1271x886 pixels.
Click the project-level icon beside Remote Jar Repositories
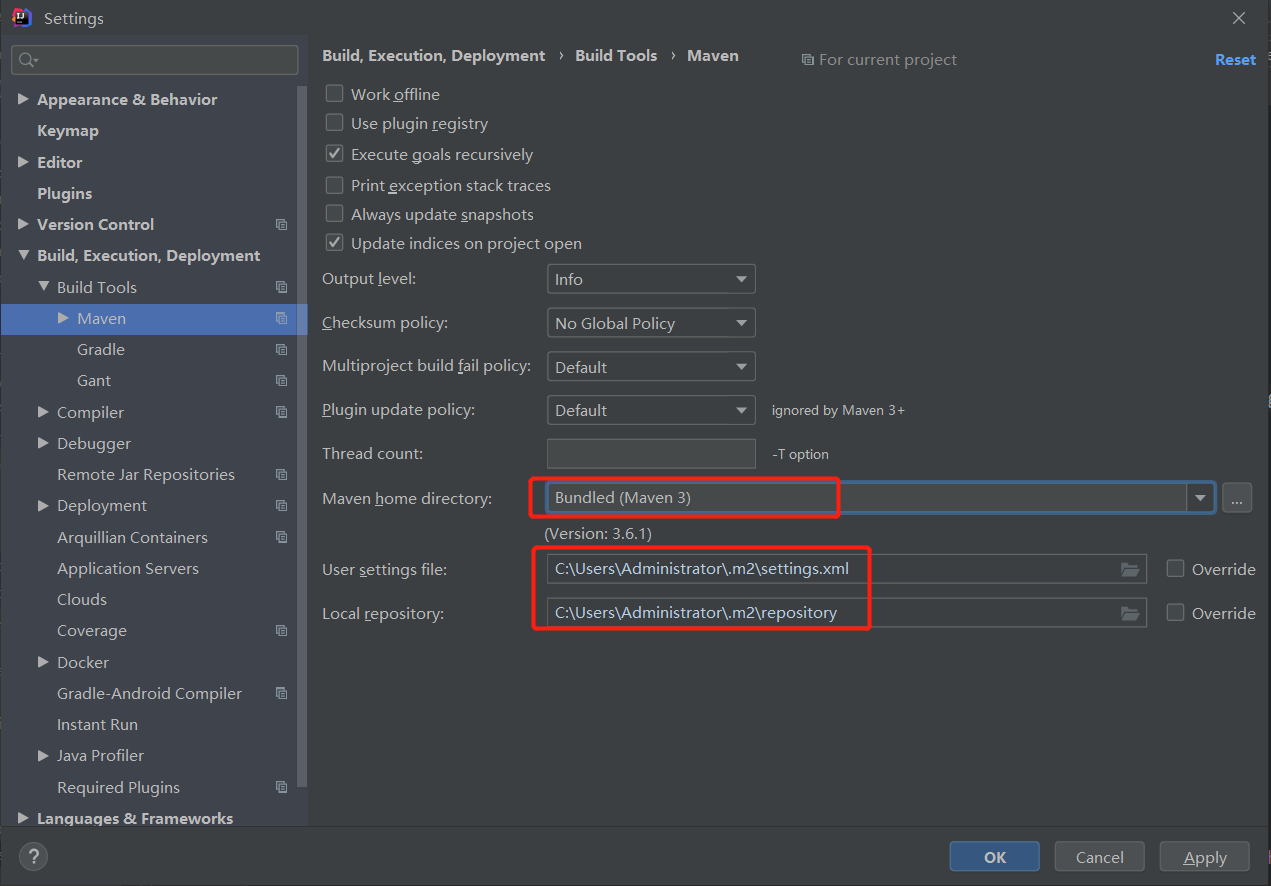coord(281,475)
